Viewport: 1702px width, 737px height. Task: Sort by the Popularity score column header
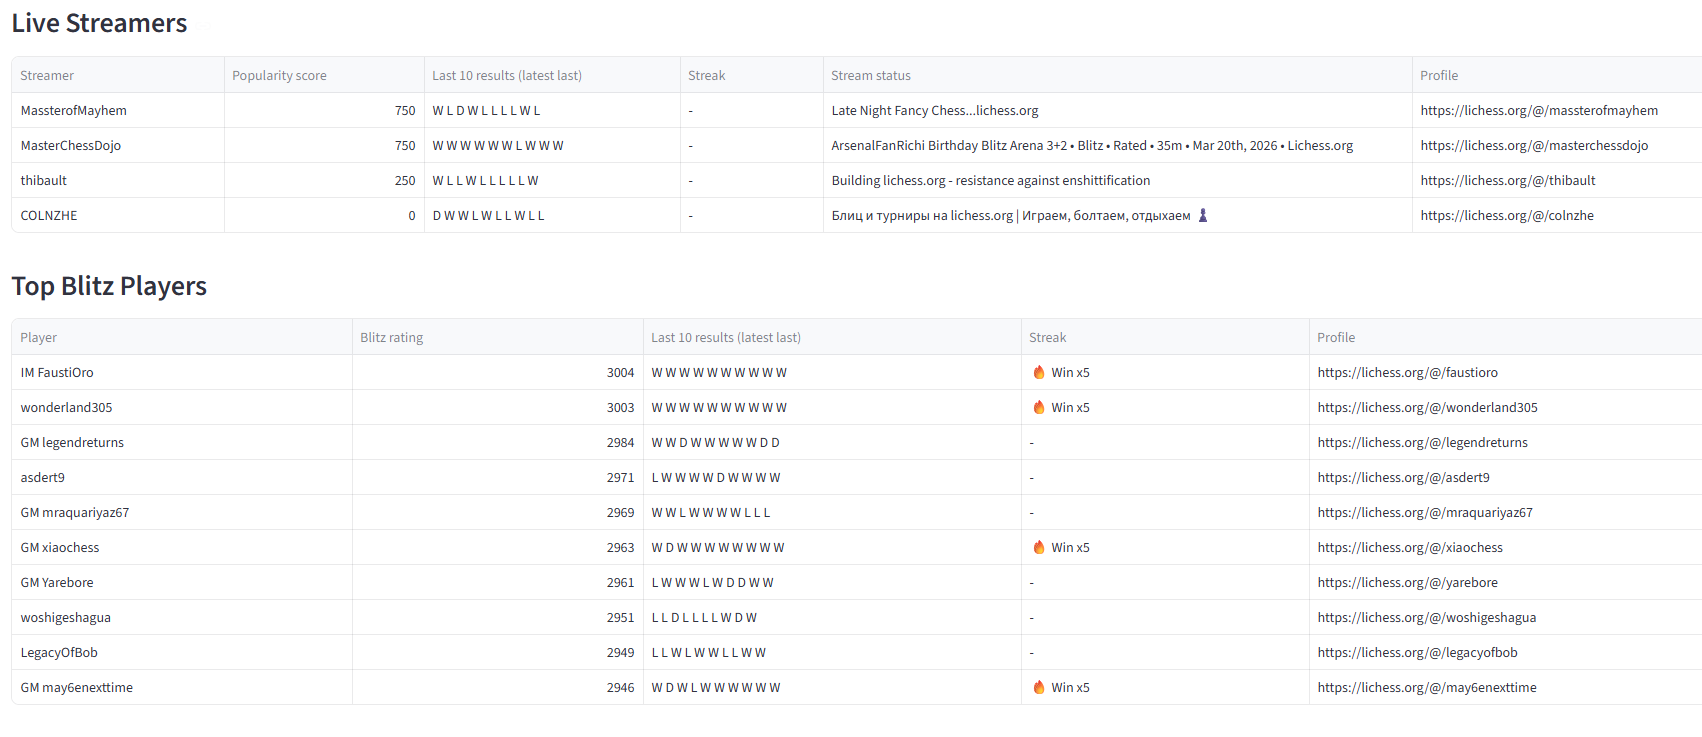pos(279,75)
